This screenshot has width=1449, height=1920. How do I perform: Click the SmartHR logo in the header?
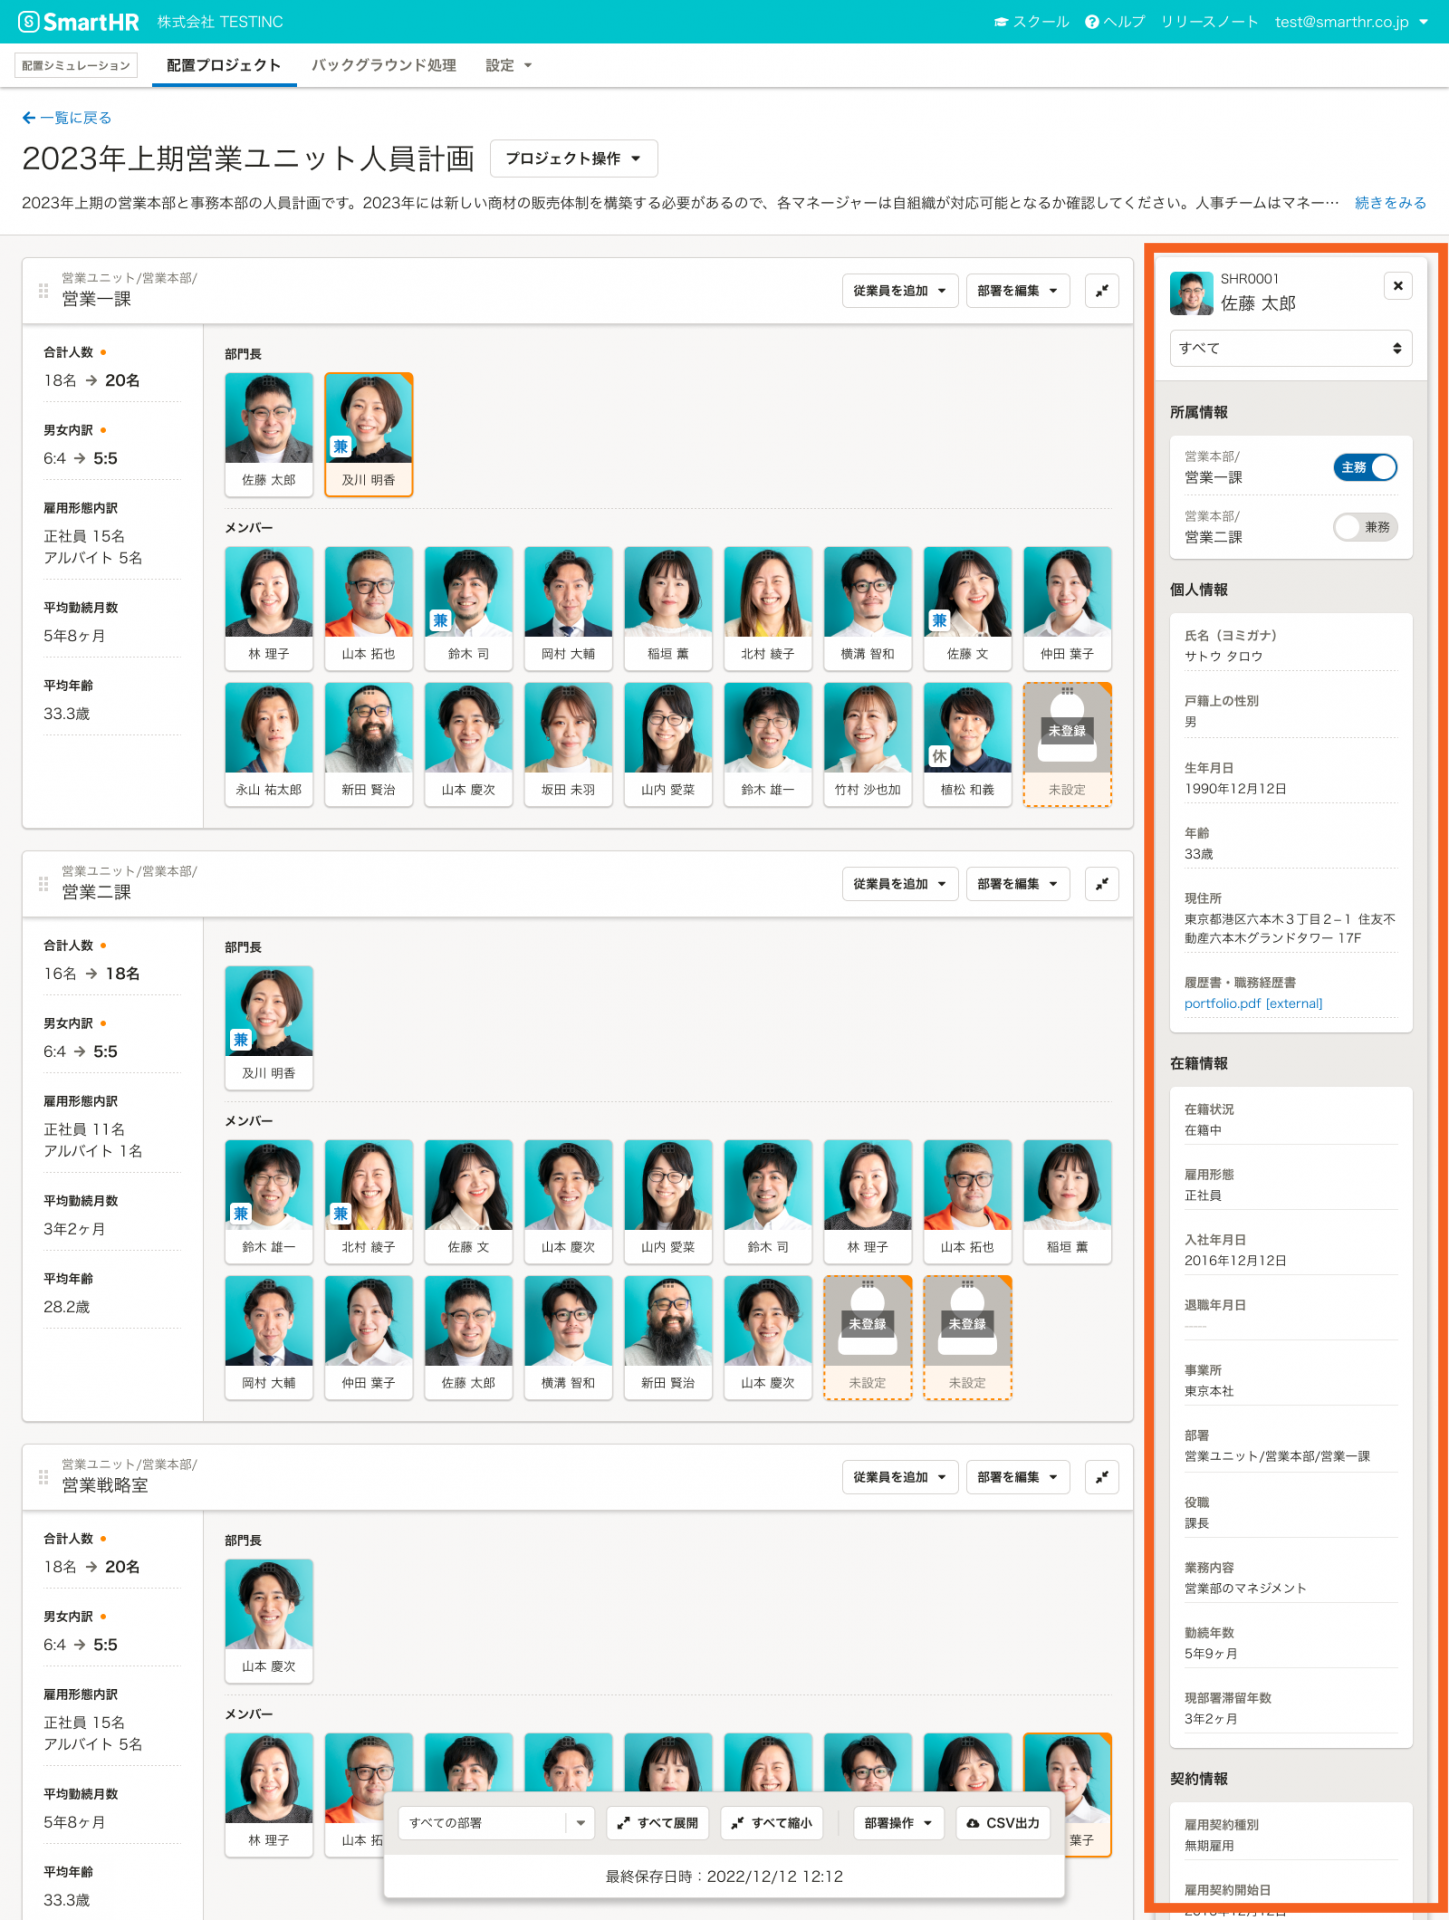(x=79, y=21)
